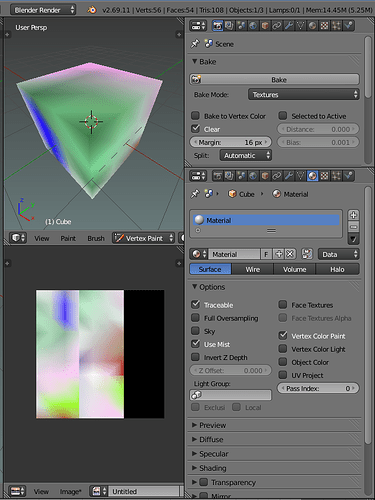Open the Vertex Paint mode selector
The width and height of the screenshot is (375, 500).
[143, 238]
